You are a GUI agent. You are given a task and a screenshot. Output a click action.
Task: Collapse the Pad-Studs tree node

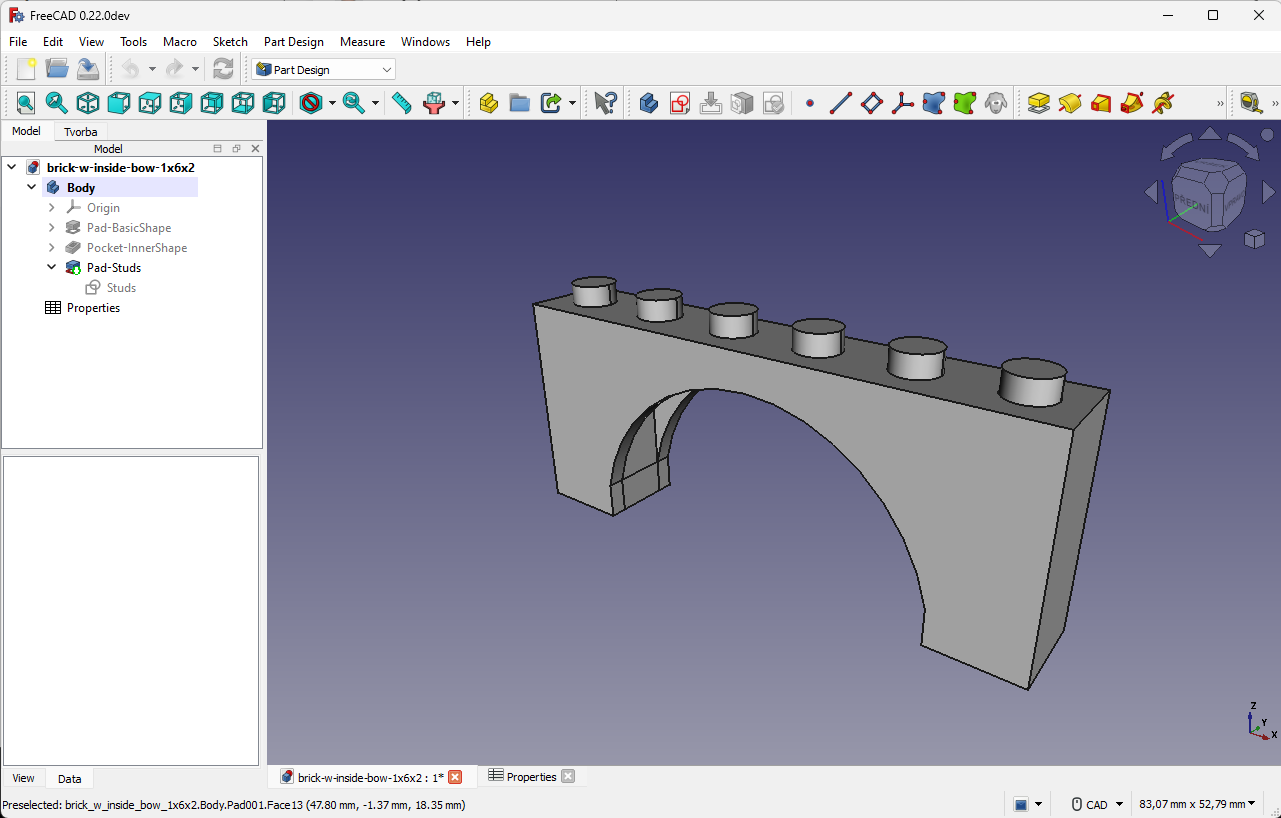click(x=52, y=268)
